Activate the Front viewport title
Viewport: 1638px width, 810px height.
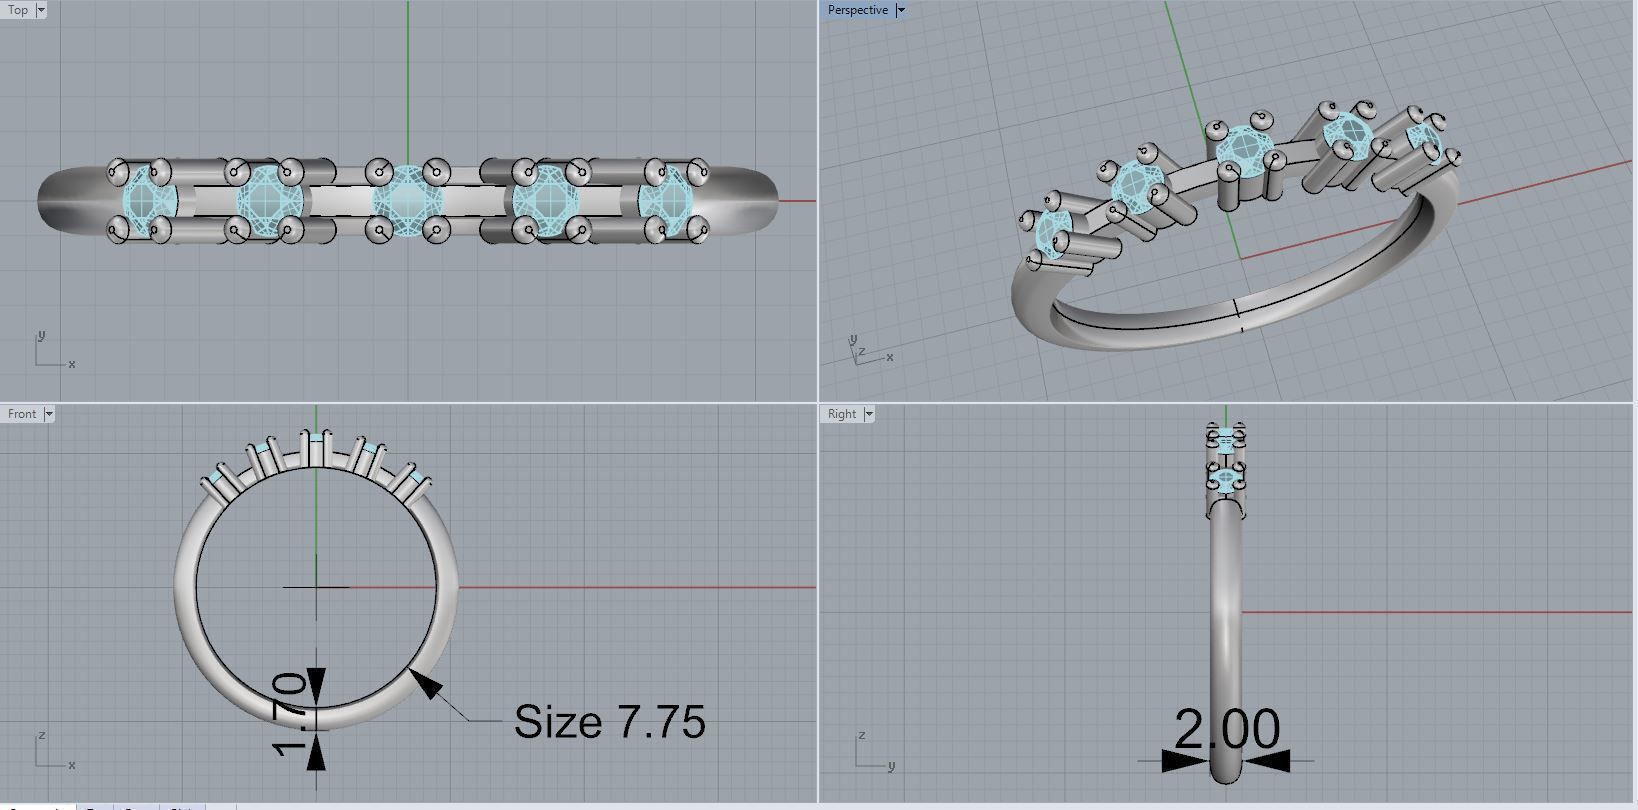pyautogui.click(x=22, y=414)
